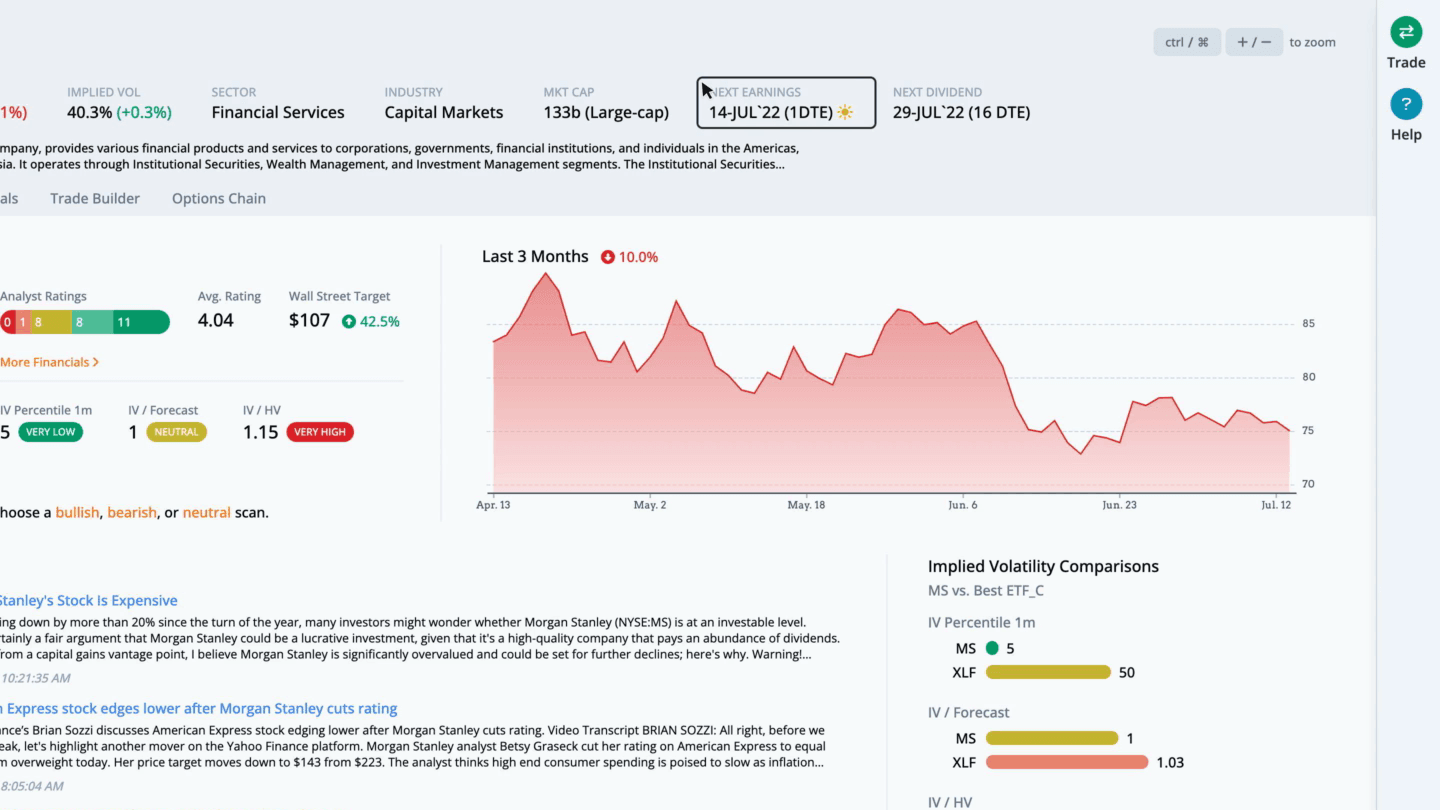Open American Express edges lower headline
This screenshot has height=810, width=1440.
[x=199, y=708]
